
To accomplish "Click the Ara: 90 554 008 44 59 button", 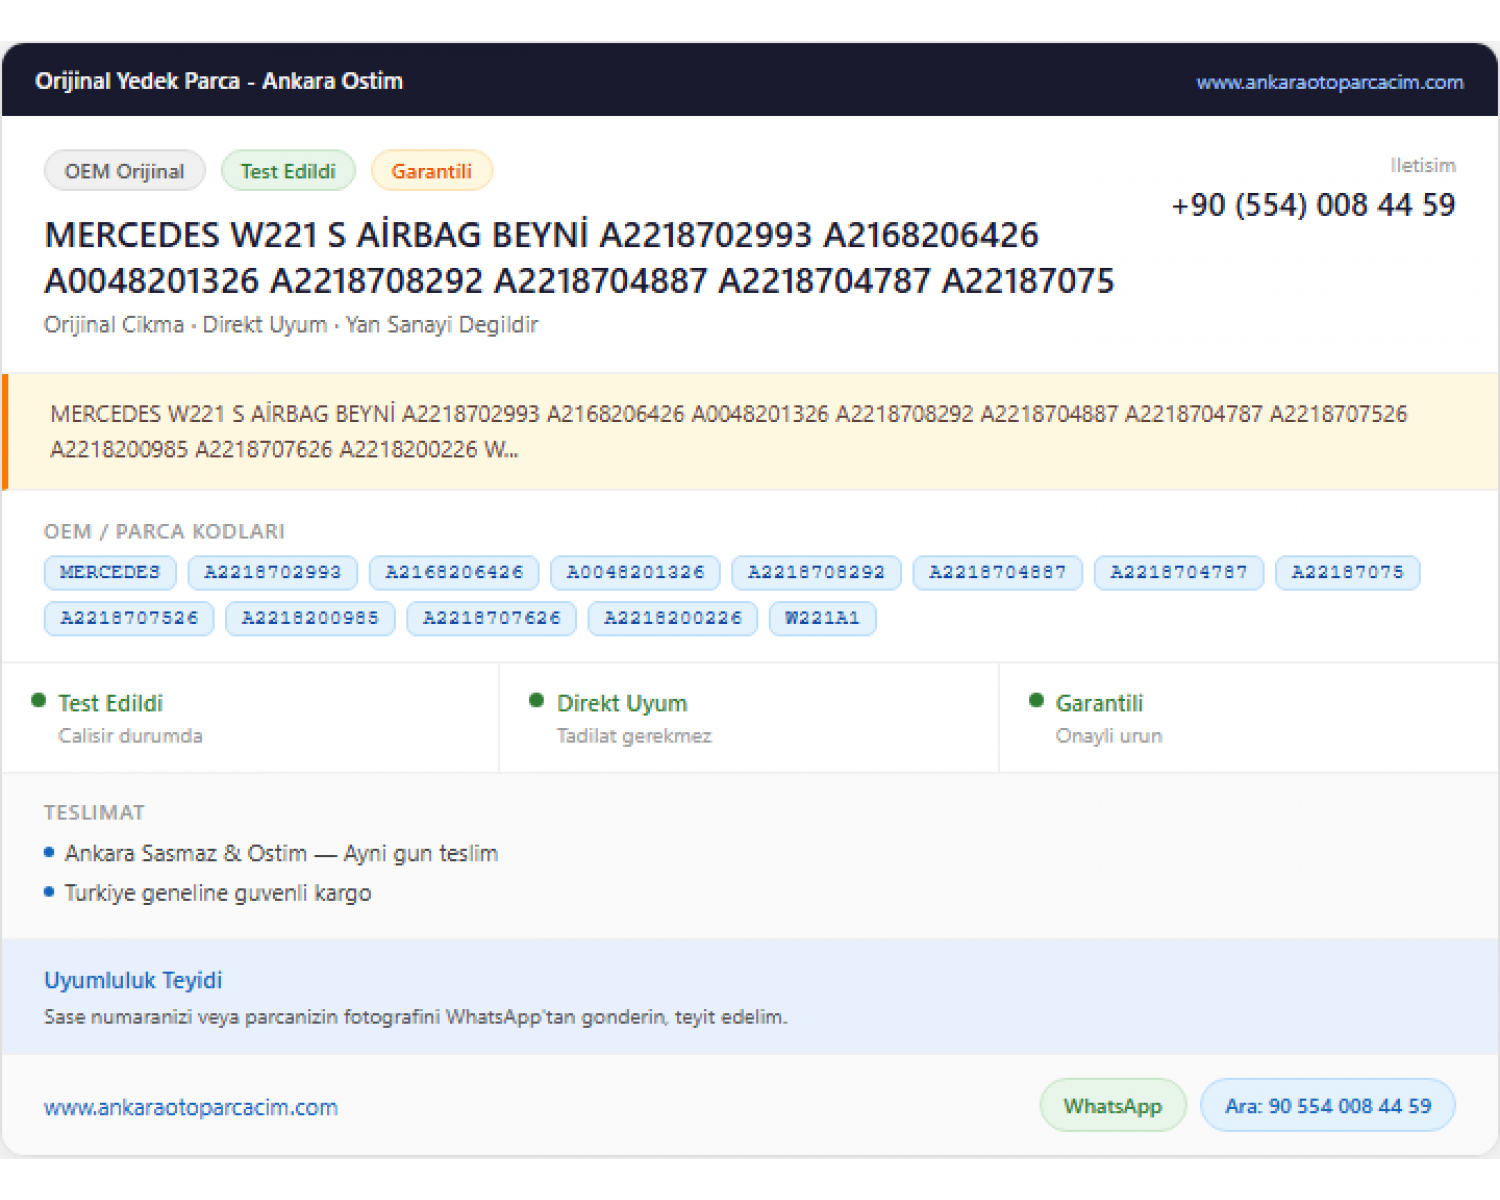I will click(1328, 1106).
